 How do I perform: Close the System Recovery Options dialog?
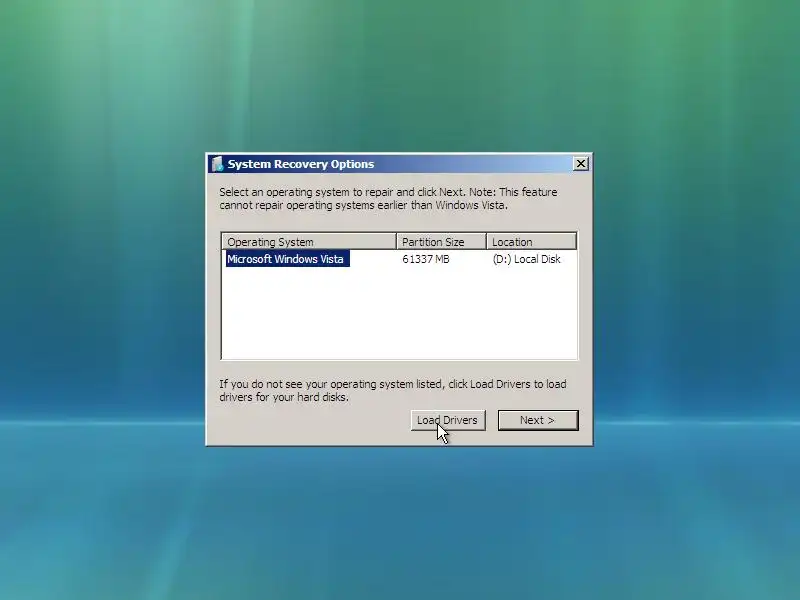click(581, 164)
